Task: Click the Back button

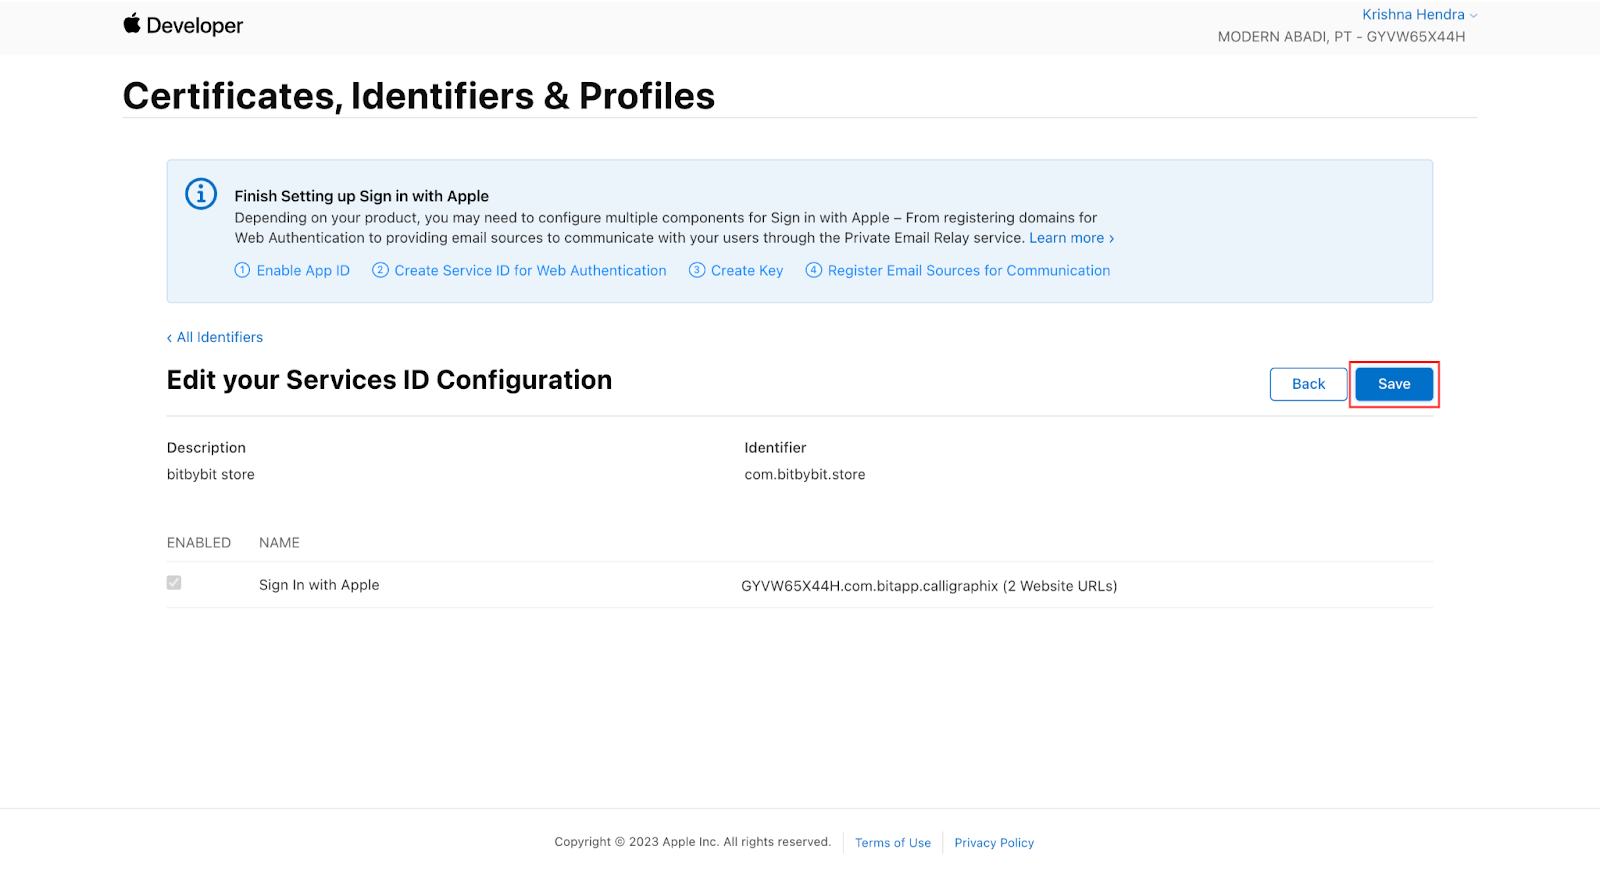Action: [1308, 384]
